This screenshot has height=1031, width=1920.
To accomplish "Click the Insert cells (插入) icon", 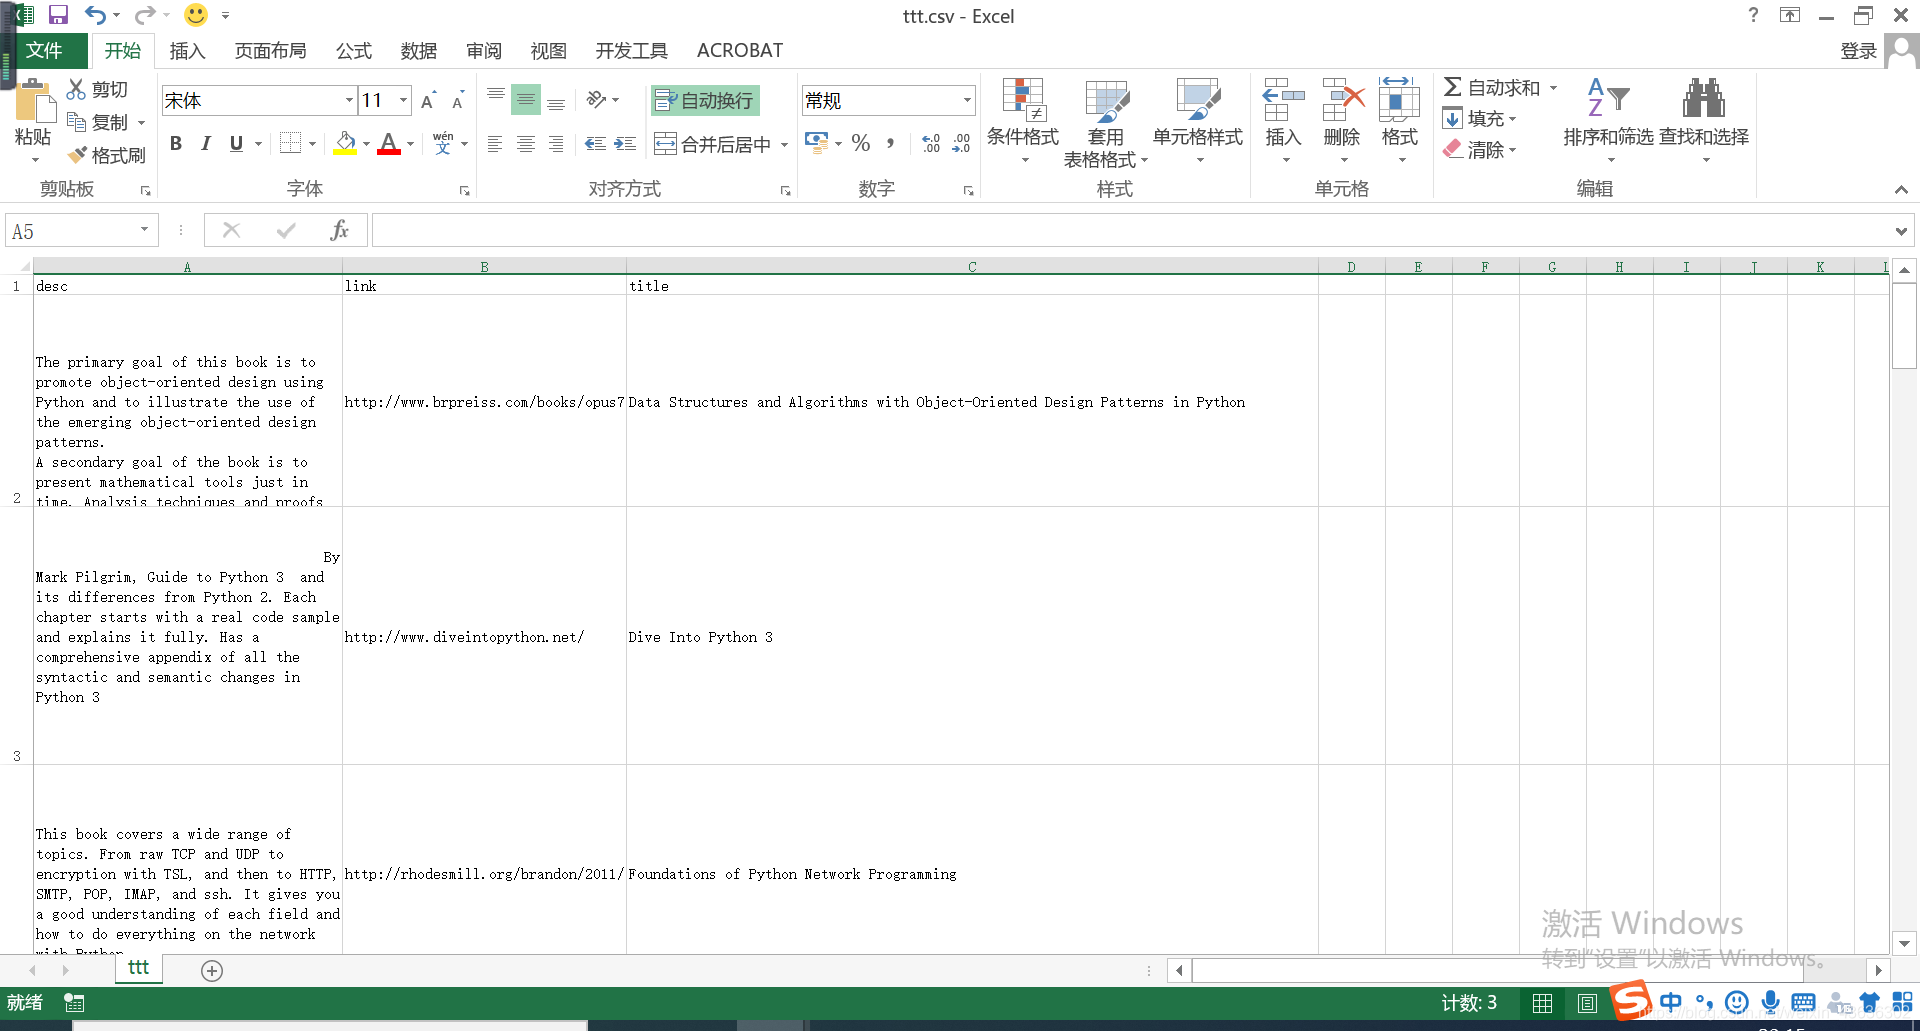I will [1283, 99].
